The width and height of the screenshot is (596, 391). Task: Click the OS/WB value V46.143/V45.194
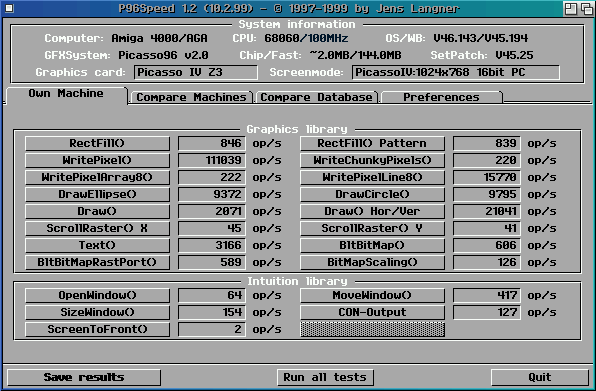point(480,38)
